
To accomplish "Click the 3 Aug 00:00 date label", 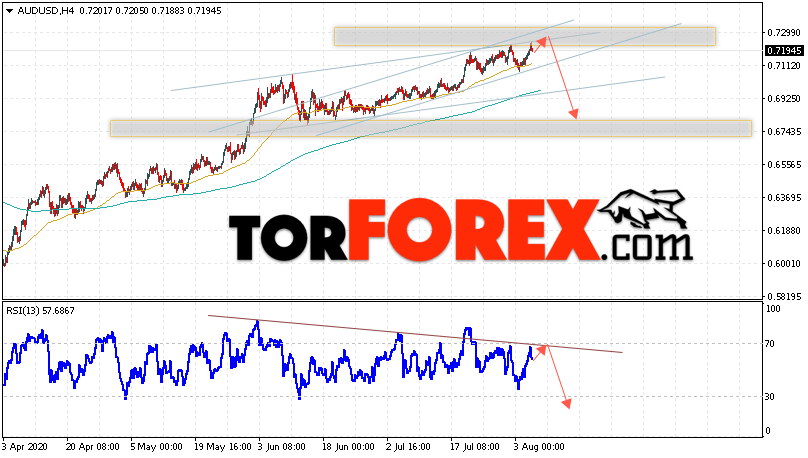I will click(538, 447).
